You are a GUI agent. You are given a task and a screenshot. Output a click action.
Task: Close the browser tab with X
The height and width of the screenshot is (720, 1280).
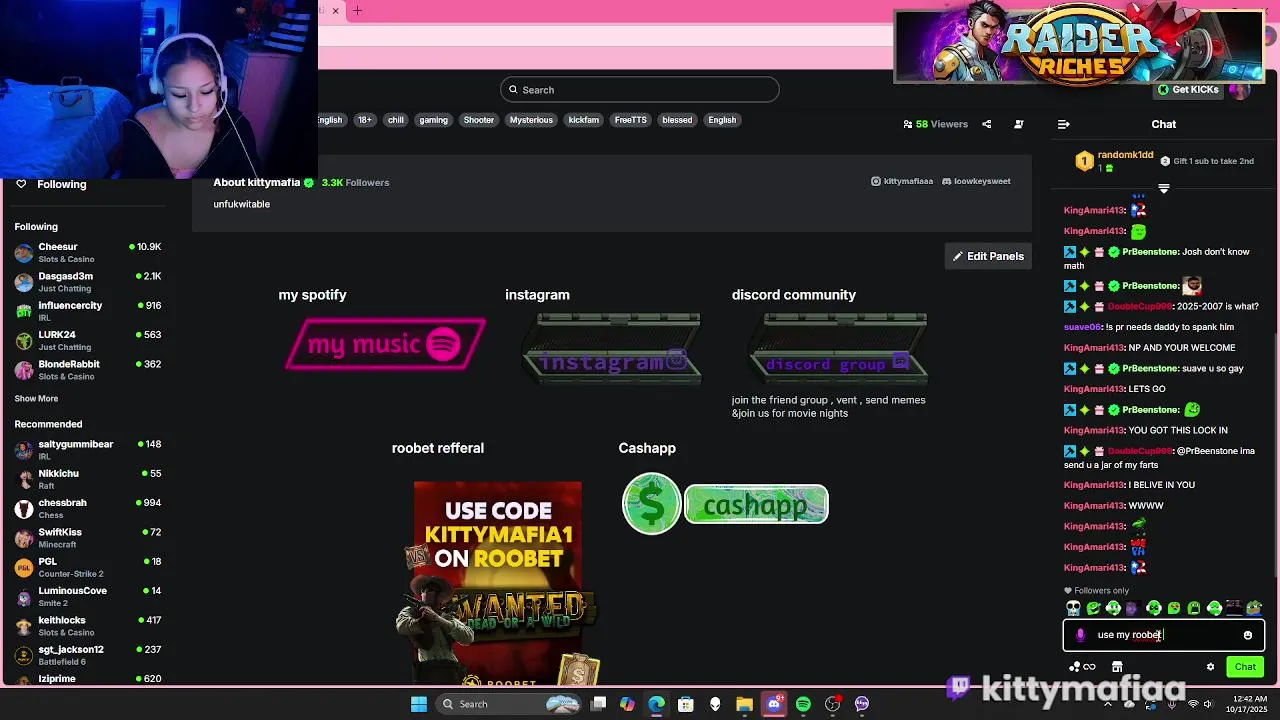tap(335, 11)
